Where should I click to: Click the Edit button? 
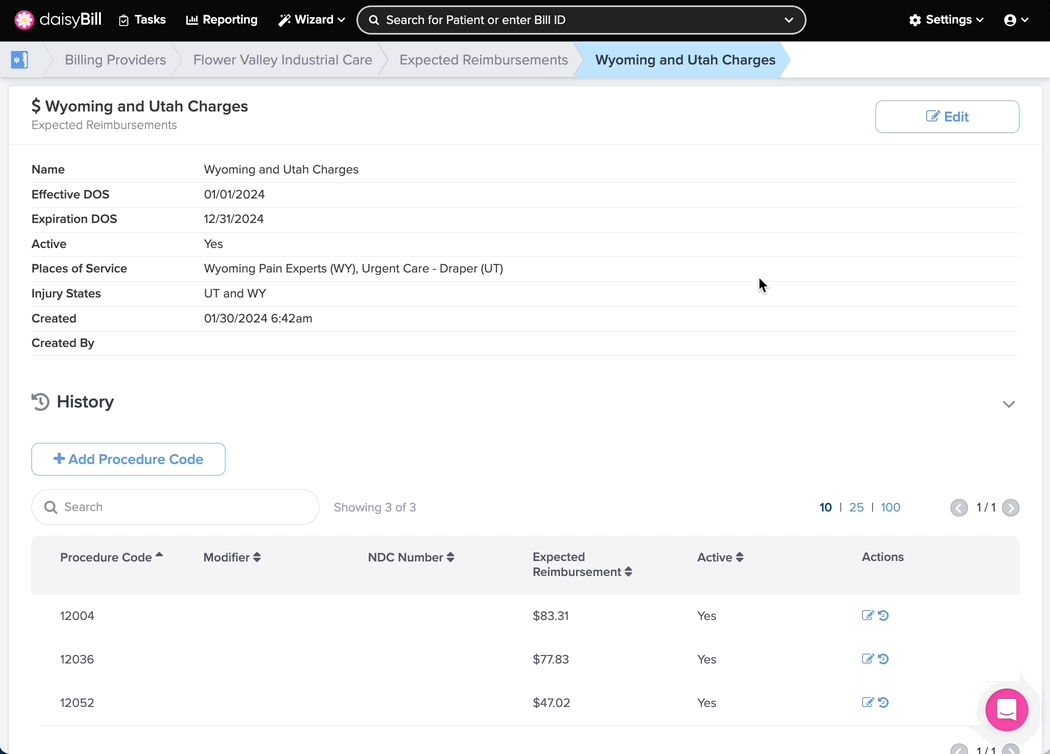click(946, 117)
